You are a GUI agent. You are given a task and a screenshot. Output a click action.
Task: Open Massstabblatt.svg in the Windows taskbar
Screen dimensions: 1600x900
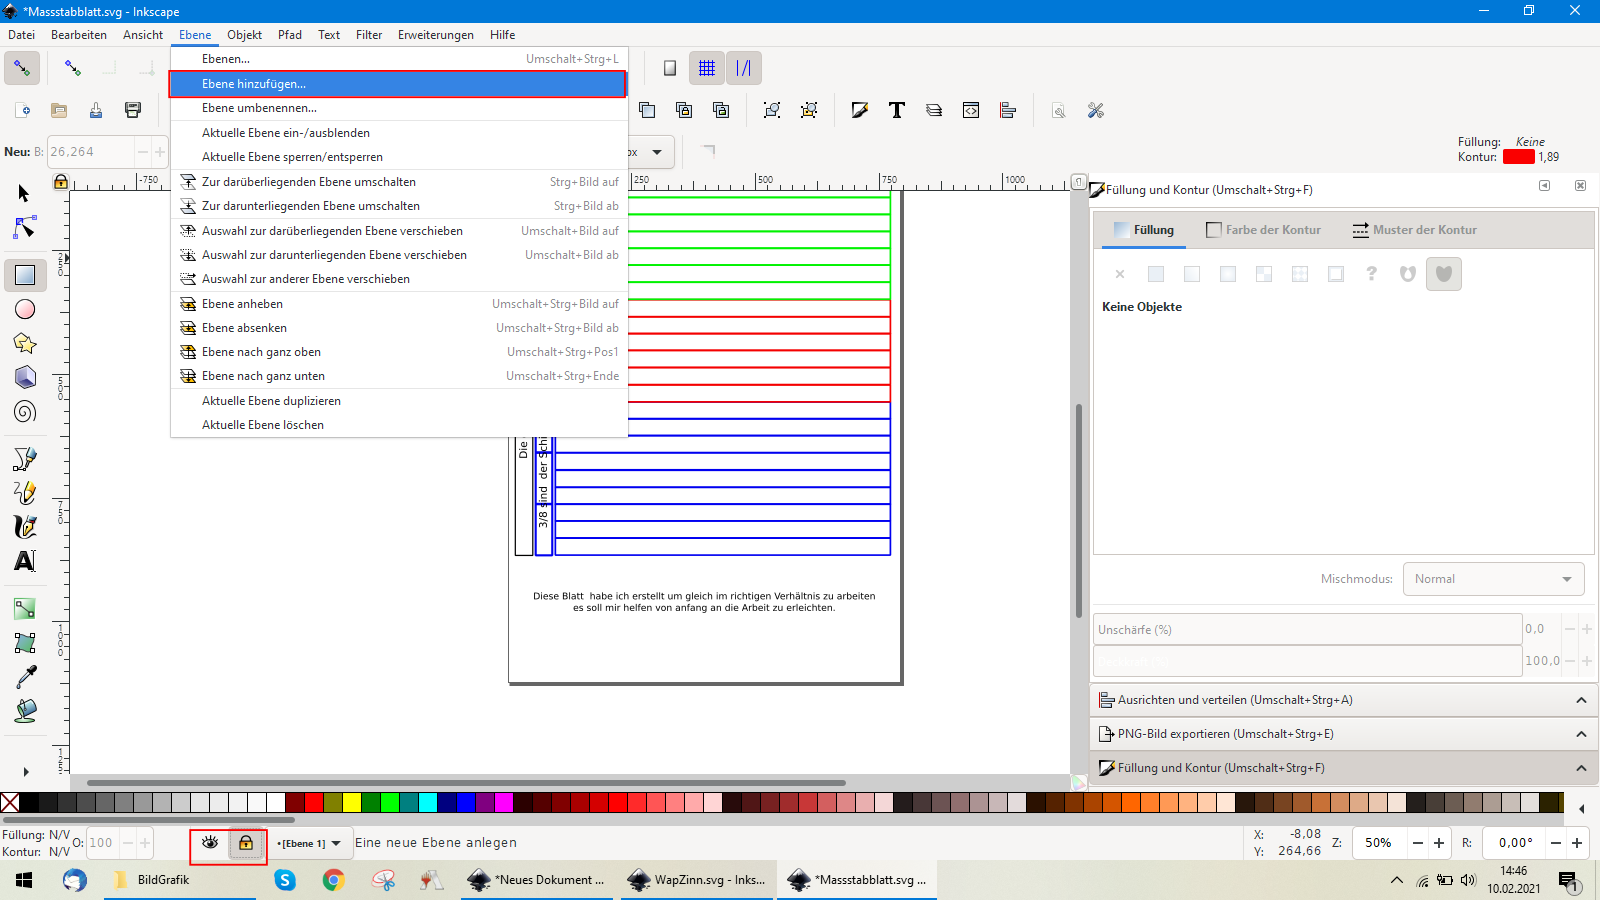[858, 880]
